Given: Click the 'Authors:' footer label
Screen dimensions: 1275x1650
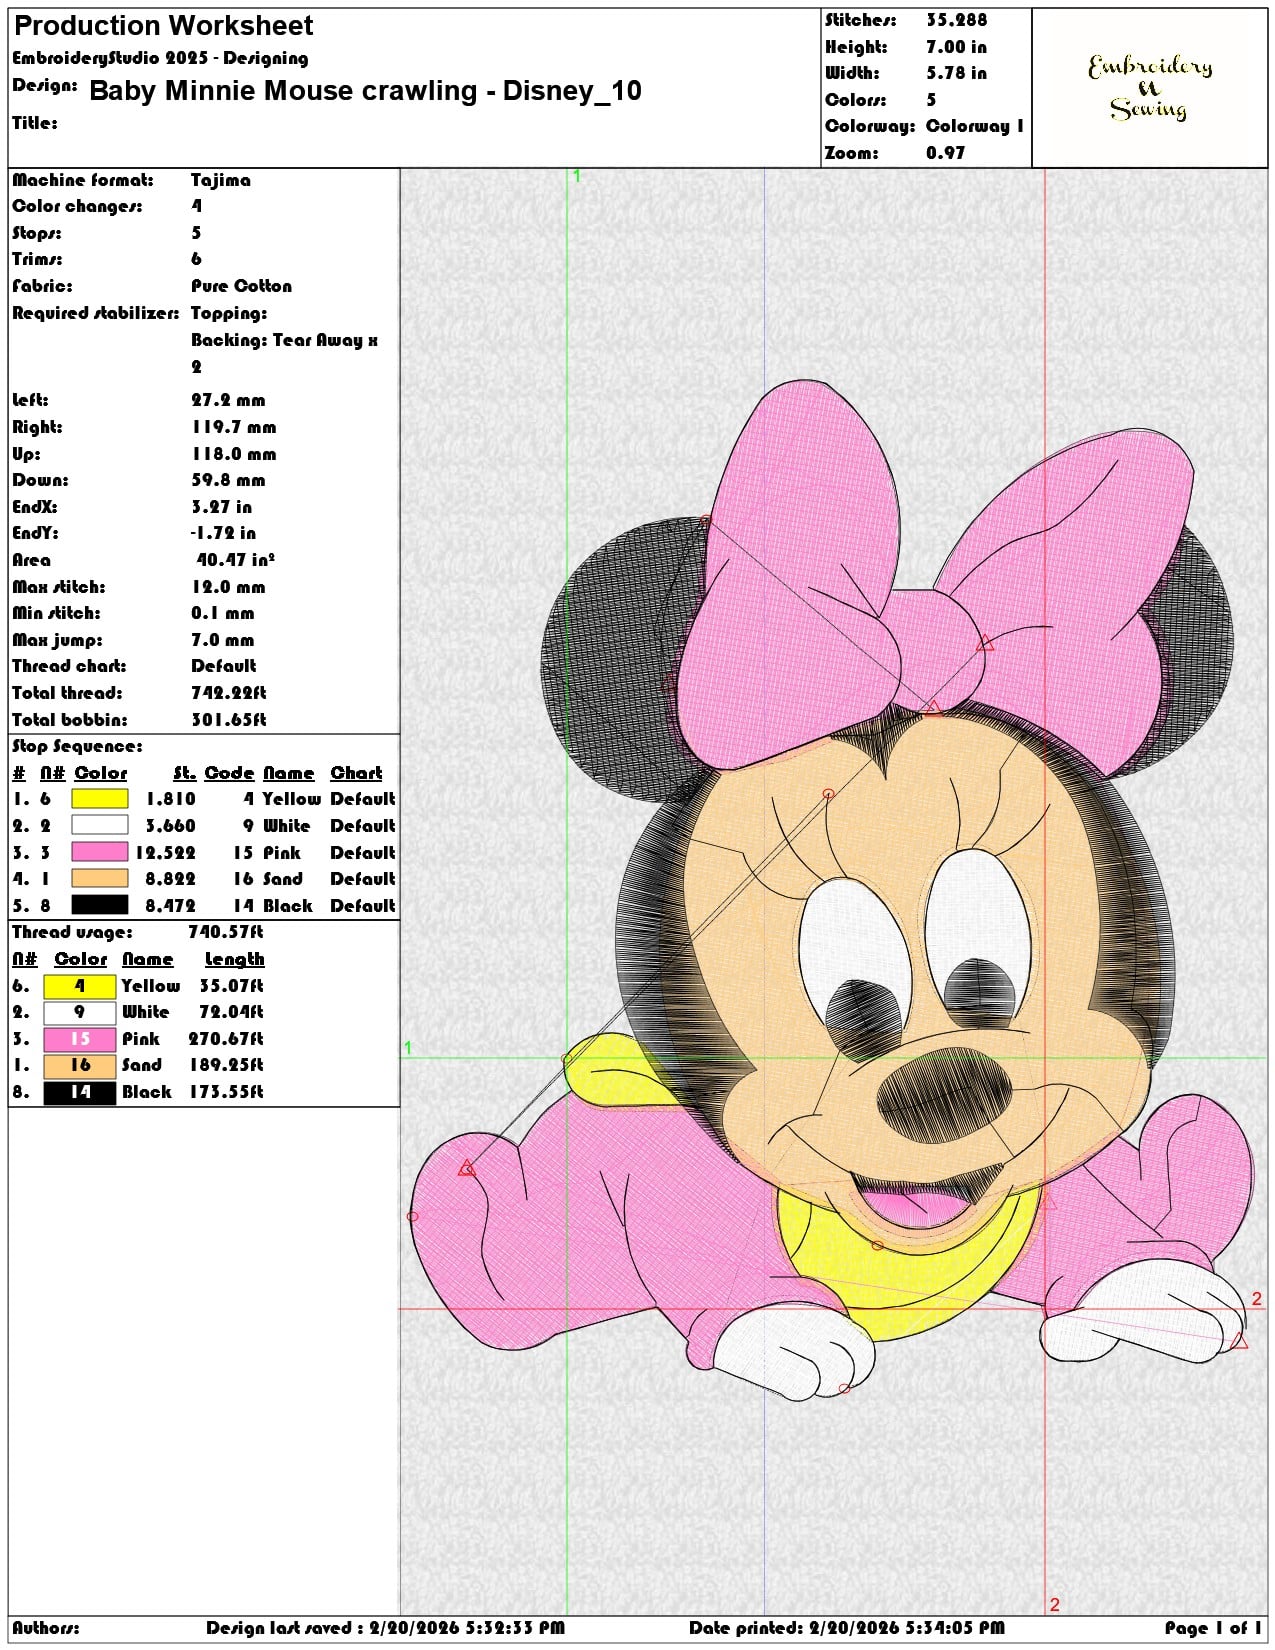Looking at the screenshot, I should (x=46, y=1628).
